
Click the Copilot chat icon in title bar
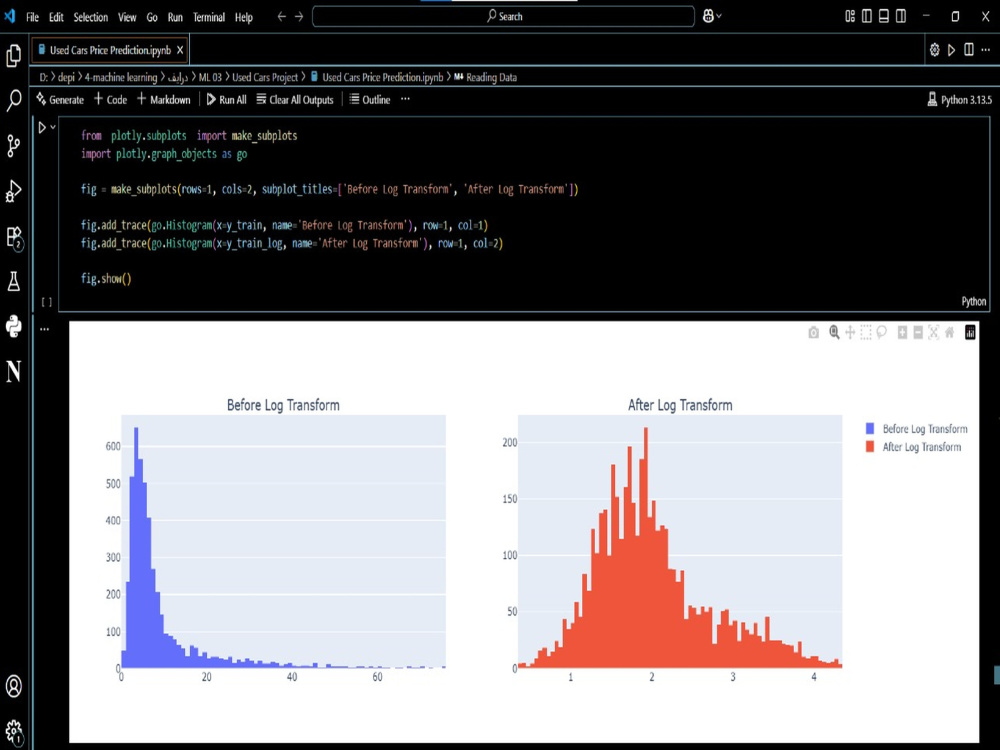(x=708, y=17)
